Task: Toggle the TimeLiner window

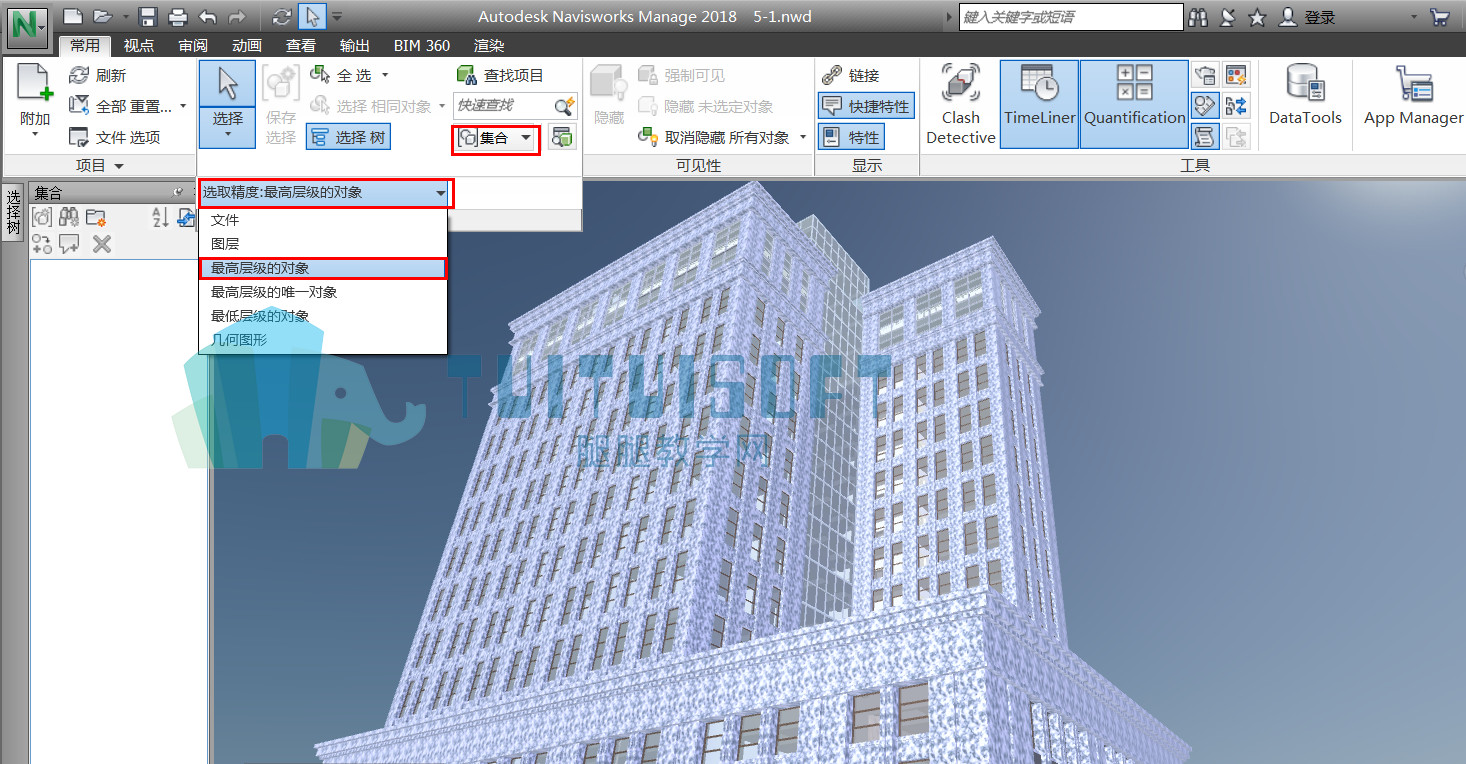Action: (1039, 104)
